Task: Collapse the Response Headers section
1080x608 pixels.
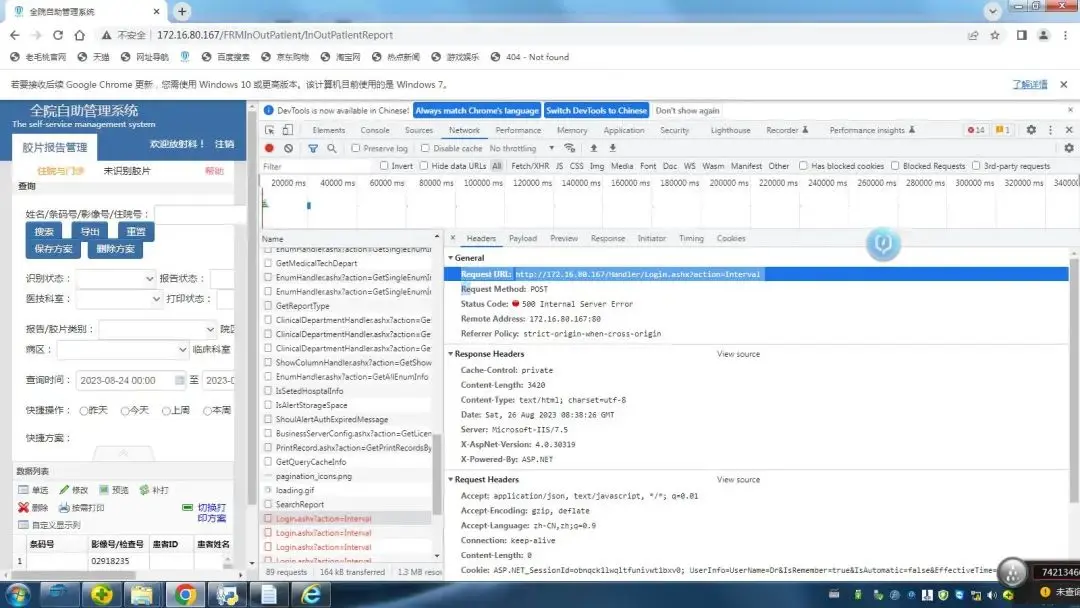Action: tap(451, 354)
